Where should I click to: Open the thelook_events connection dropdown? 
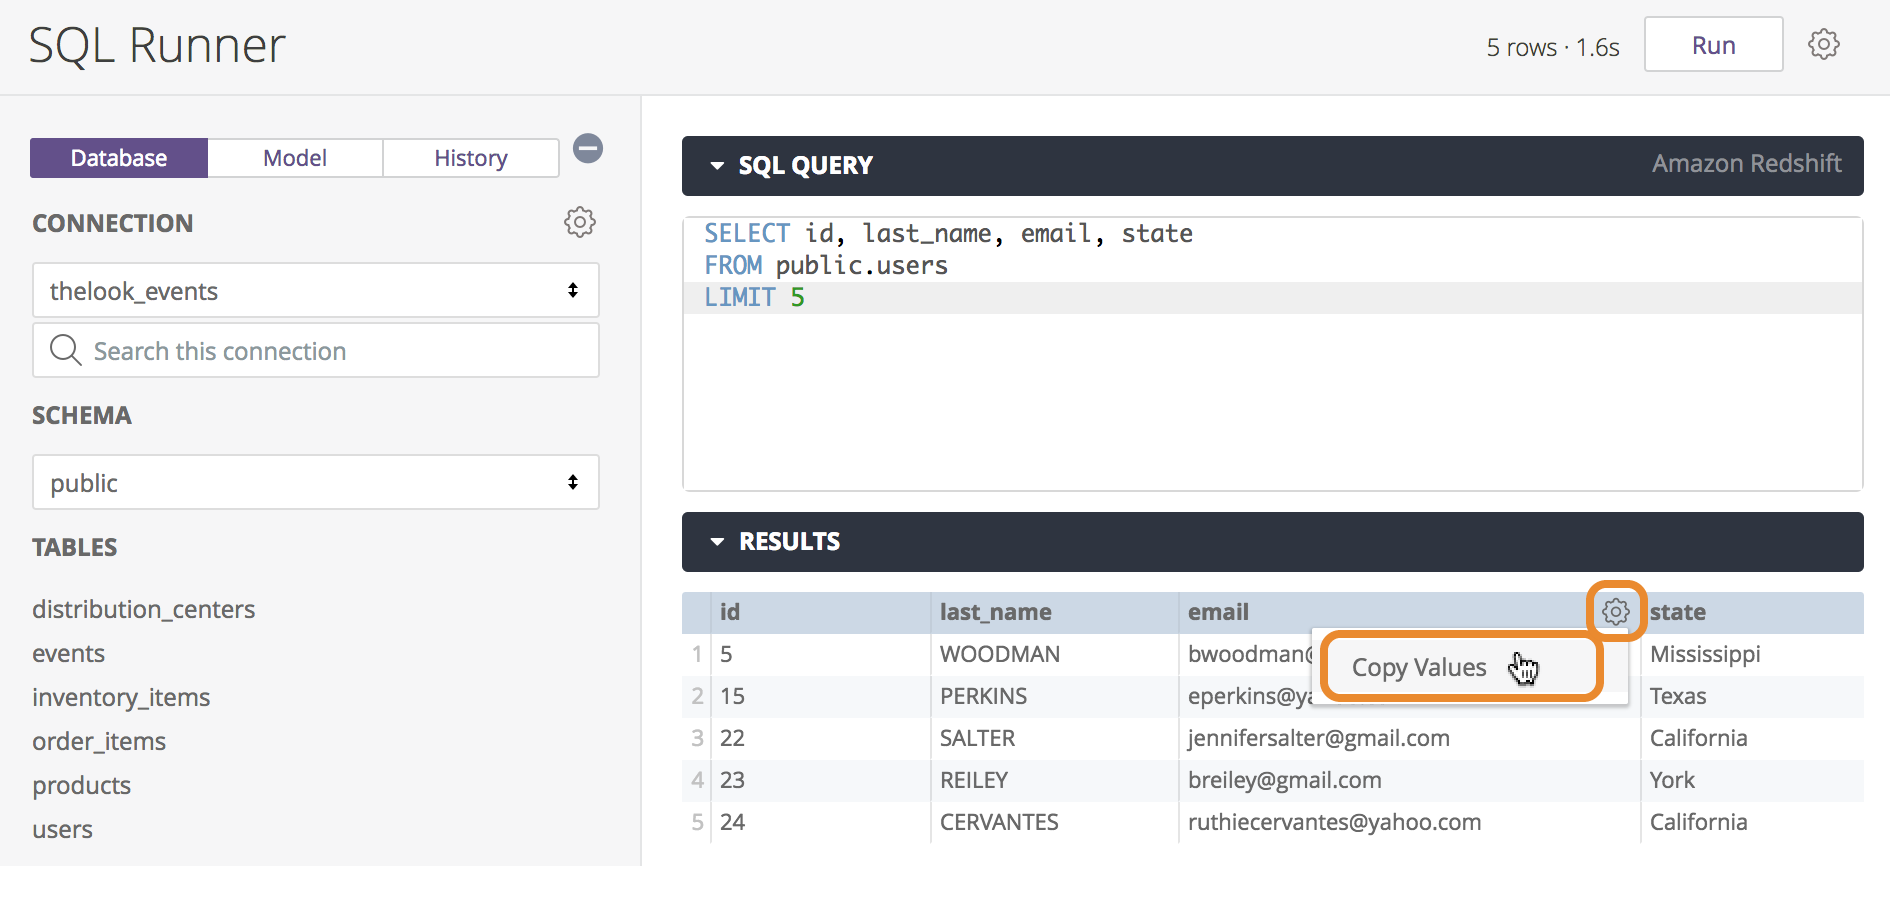[315, 291]
